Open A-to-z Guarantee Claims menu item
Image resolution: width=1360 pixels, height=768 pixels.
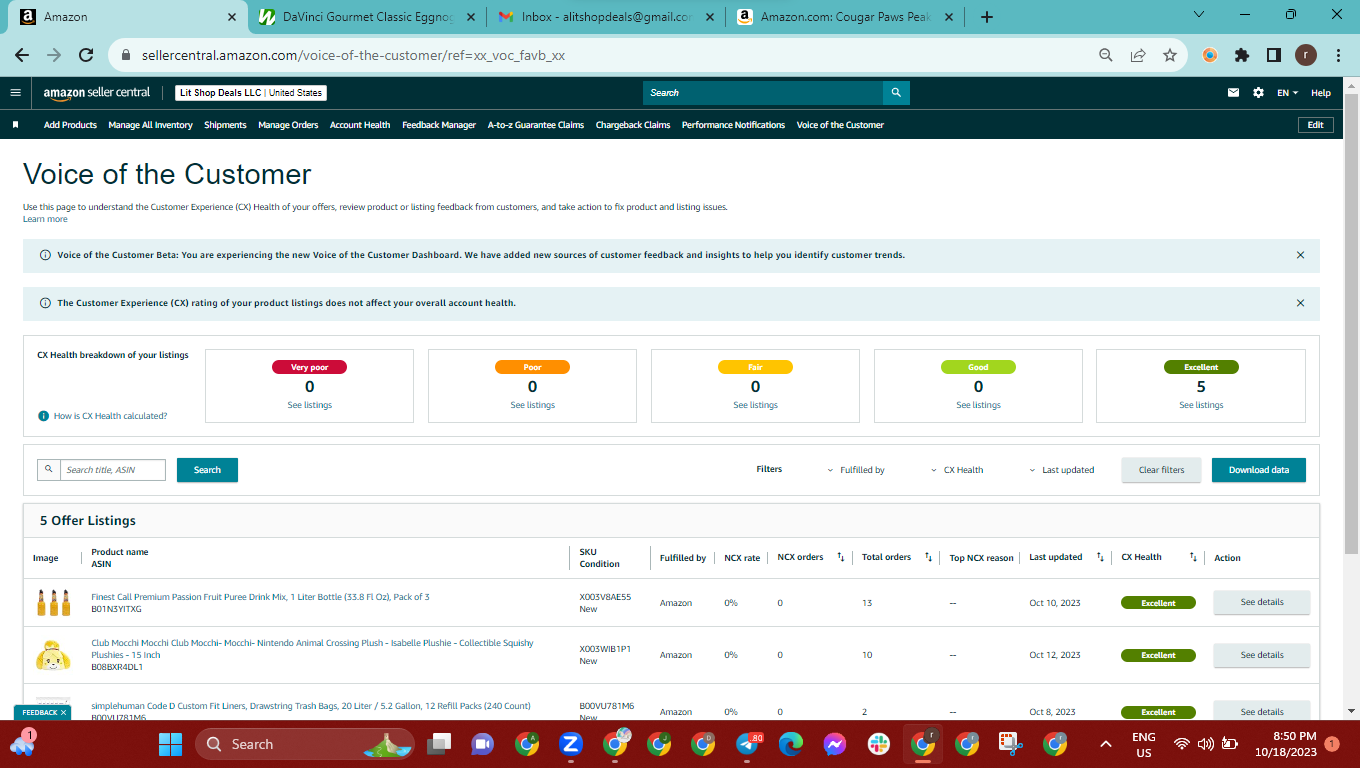[536, 125]
